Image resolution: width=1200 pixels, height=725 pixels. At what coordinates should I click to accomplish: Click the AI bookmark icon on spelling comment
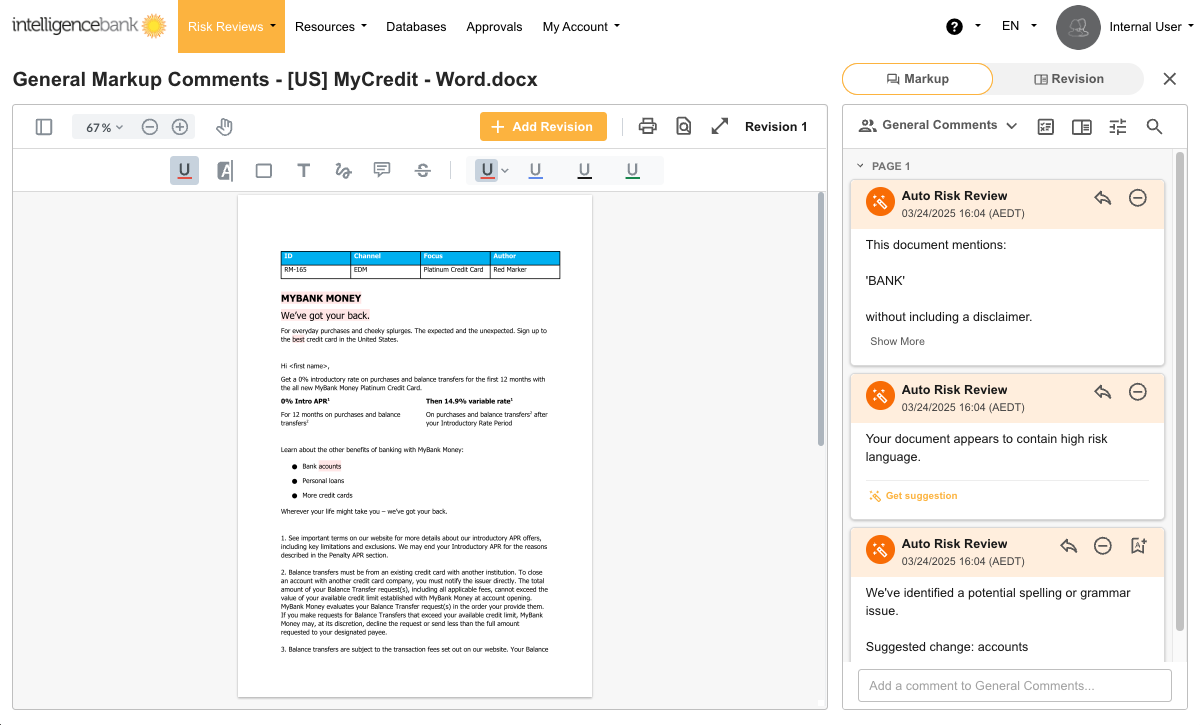coord(1138,546)
